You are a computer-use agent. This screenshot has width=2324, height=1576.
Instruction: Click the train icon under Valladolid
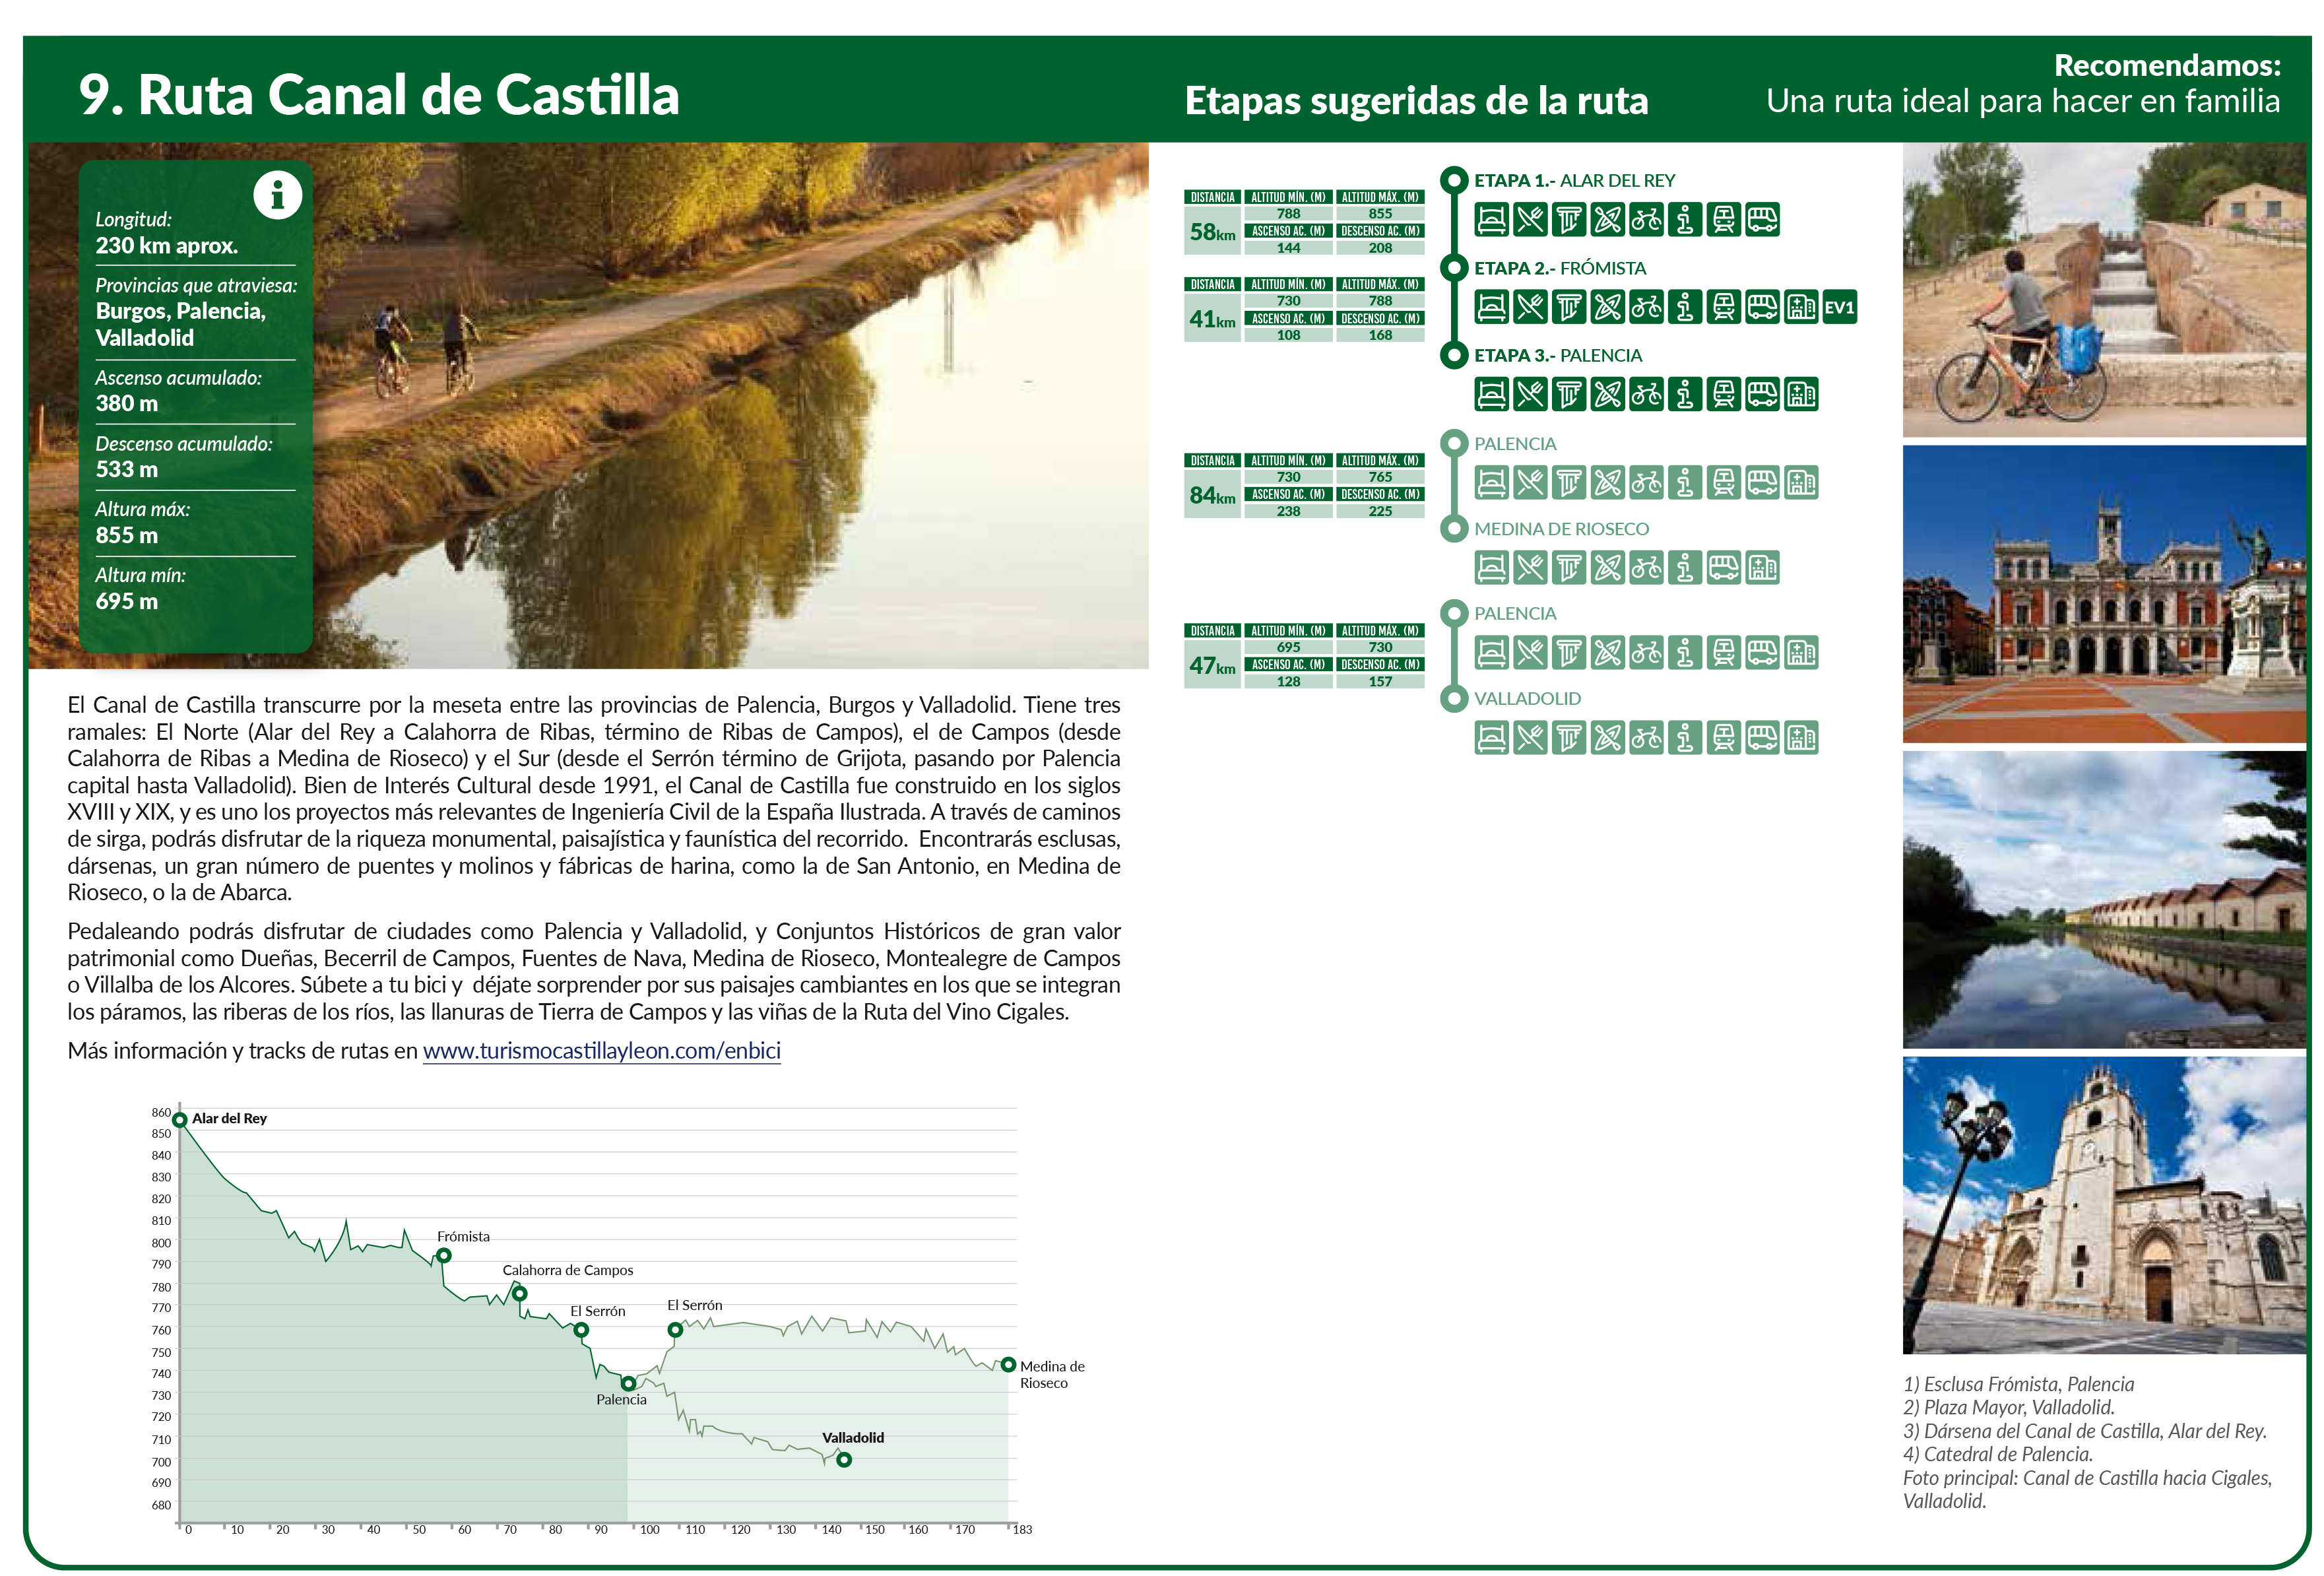[1724, 738]
